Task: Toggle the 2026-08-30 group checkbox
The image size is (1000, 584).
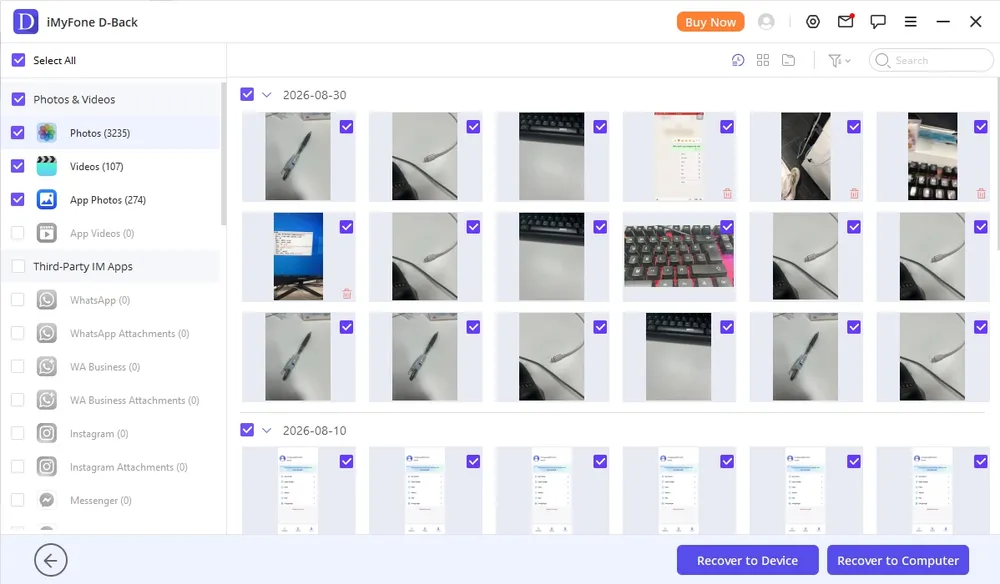Action: coord(247,94)
